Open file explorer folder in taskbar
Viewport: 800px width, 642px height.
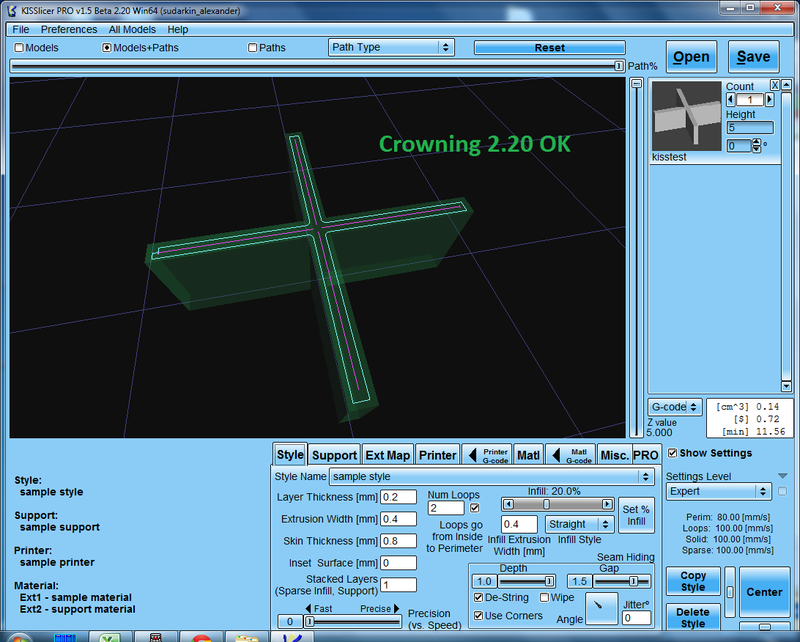246,637
